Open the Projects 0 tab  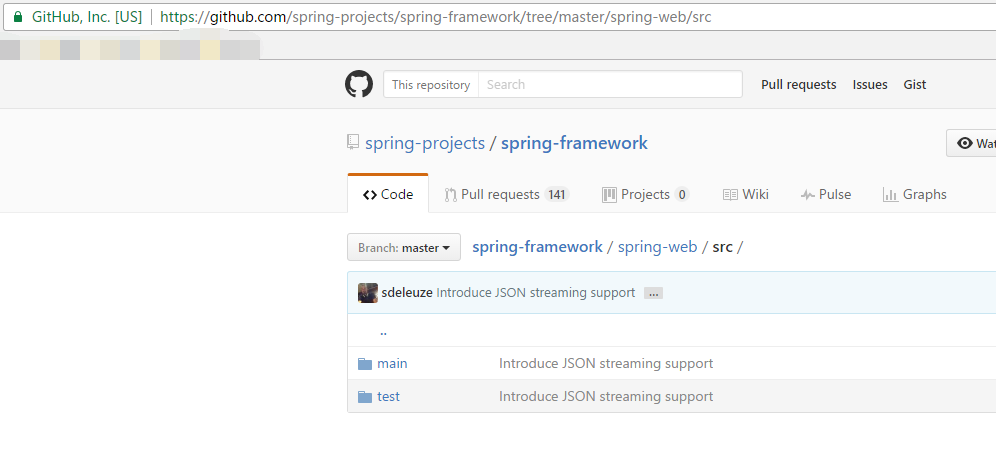[645, 194]
